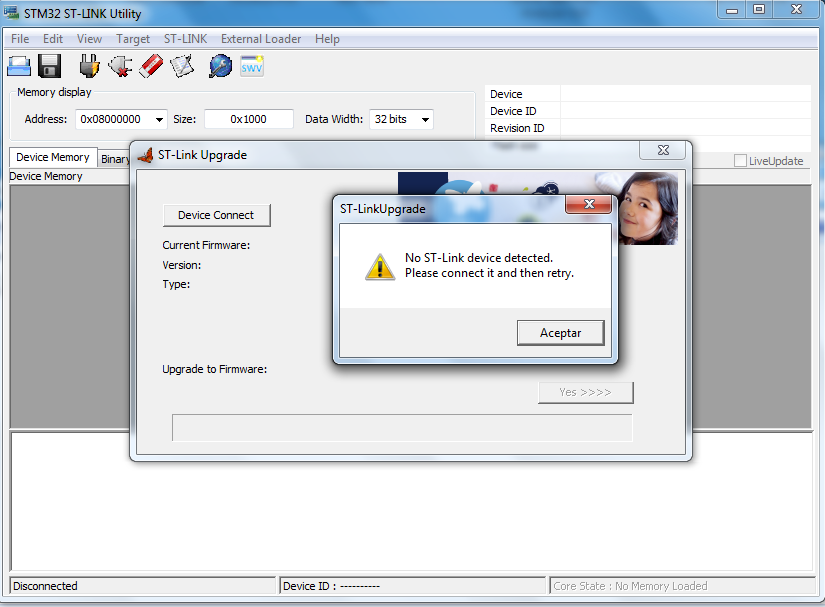Click the Connect to target plug icon

pos(89,66)
